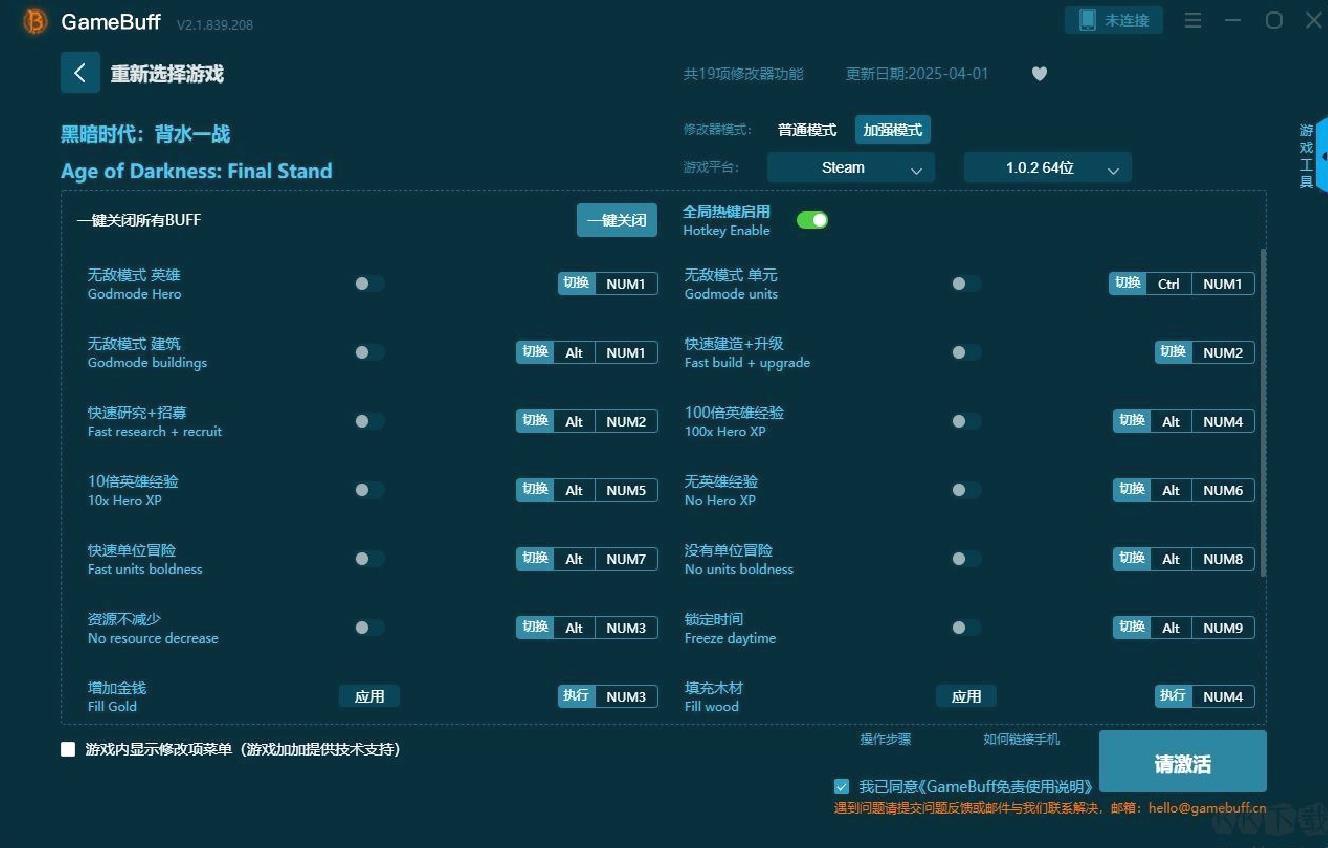1328x848 pixels.
Task: Click the hello@gamebuff.cn email text
Action: click(x=1207, y=808)
